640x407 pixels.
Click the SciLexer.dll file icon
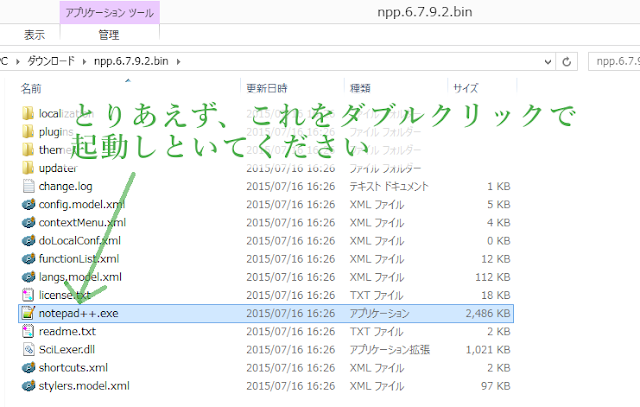point(28,349)
